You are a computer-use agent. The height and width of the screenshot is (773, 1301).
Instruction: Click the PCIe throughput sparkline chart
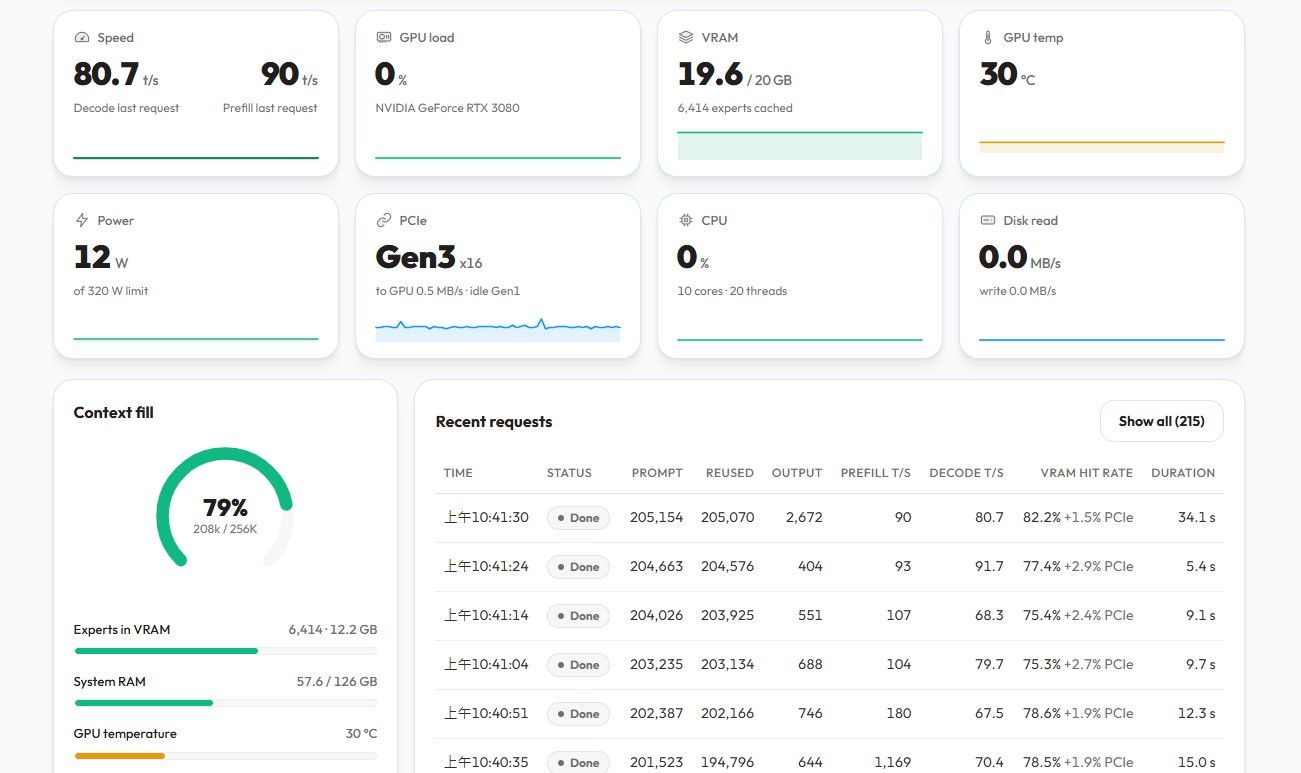498,329
